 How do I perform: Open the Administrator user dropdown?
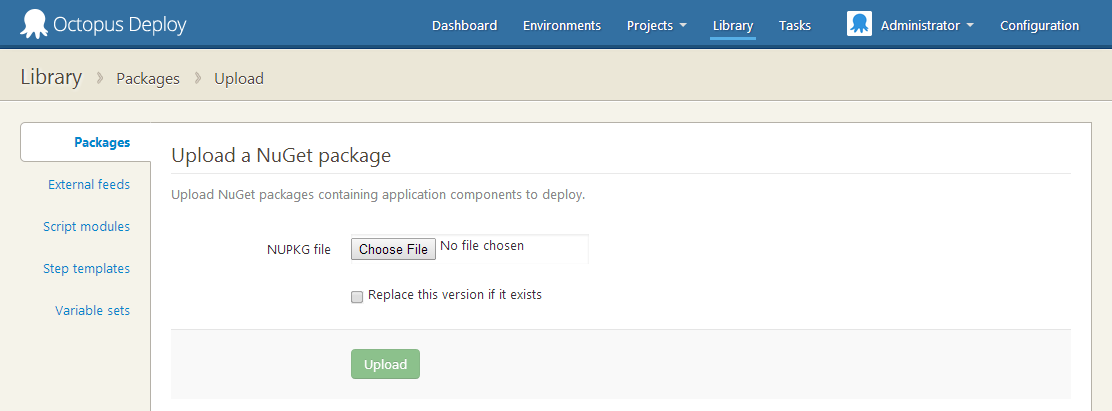(x=927, y=26)
